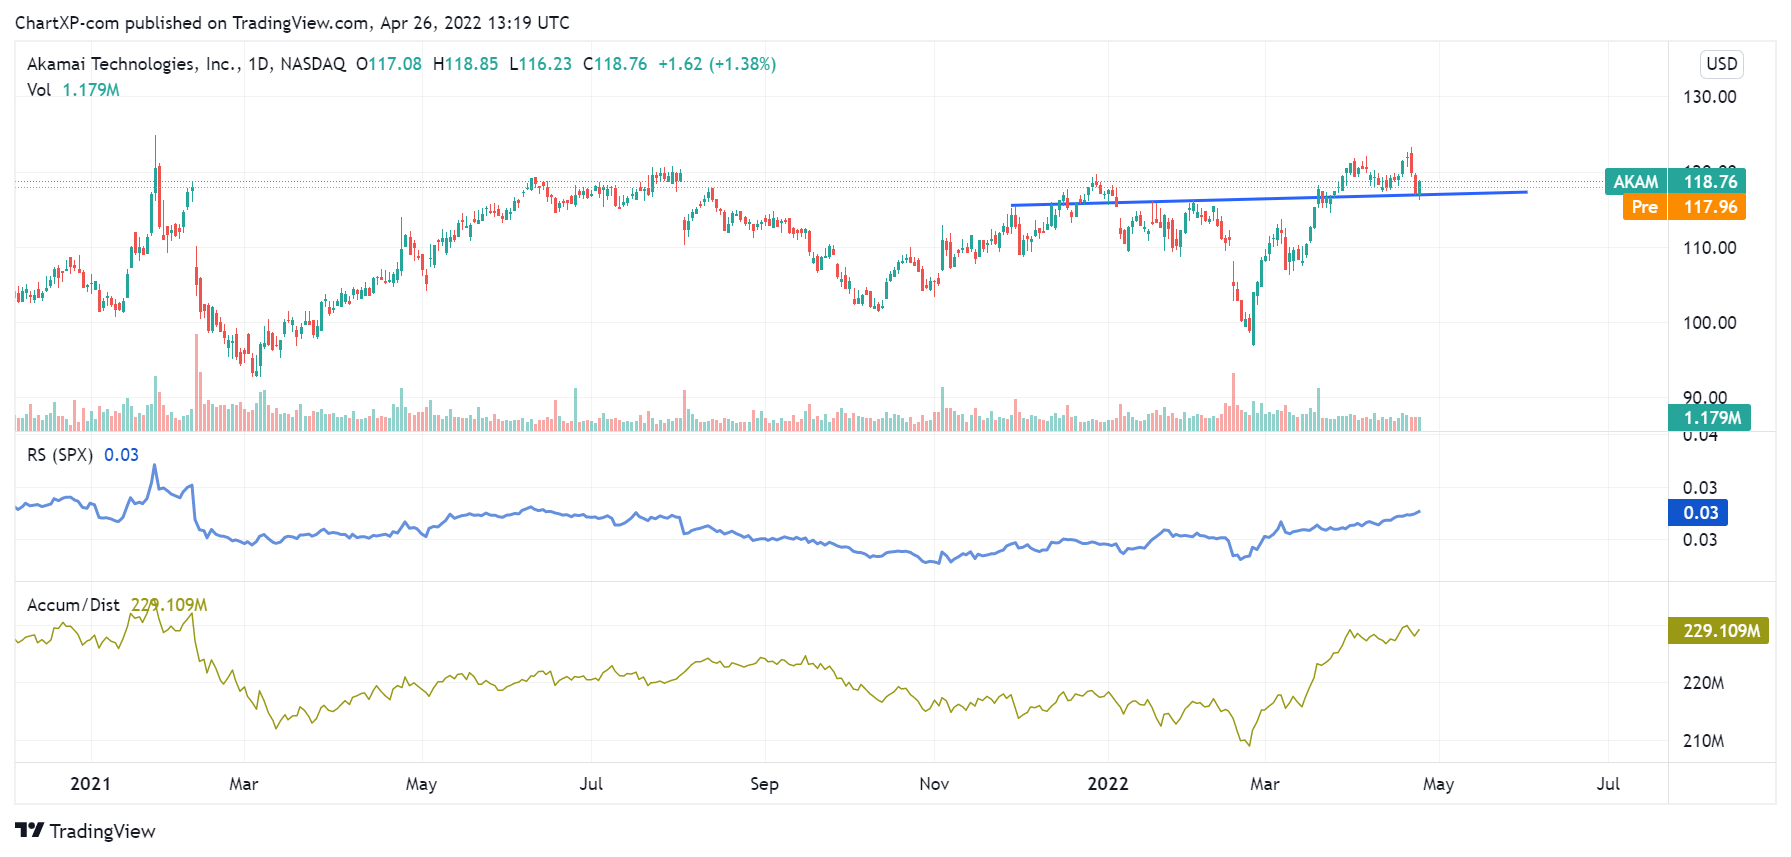Click the AKAM price label 118.76

(x=1675, y=181)
